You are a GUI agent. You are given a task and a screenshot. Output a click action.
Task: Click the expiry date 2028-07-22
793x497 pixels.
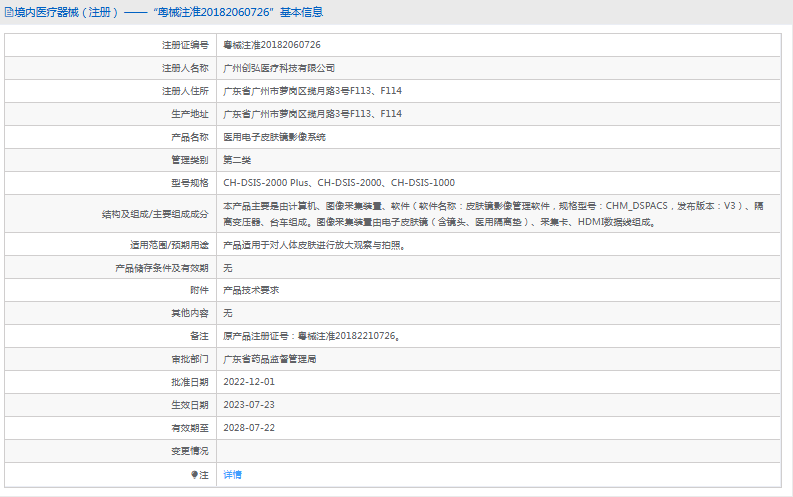pyautogui.click(x=249, y=428)
